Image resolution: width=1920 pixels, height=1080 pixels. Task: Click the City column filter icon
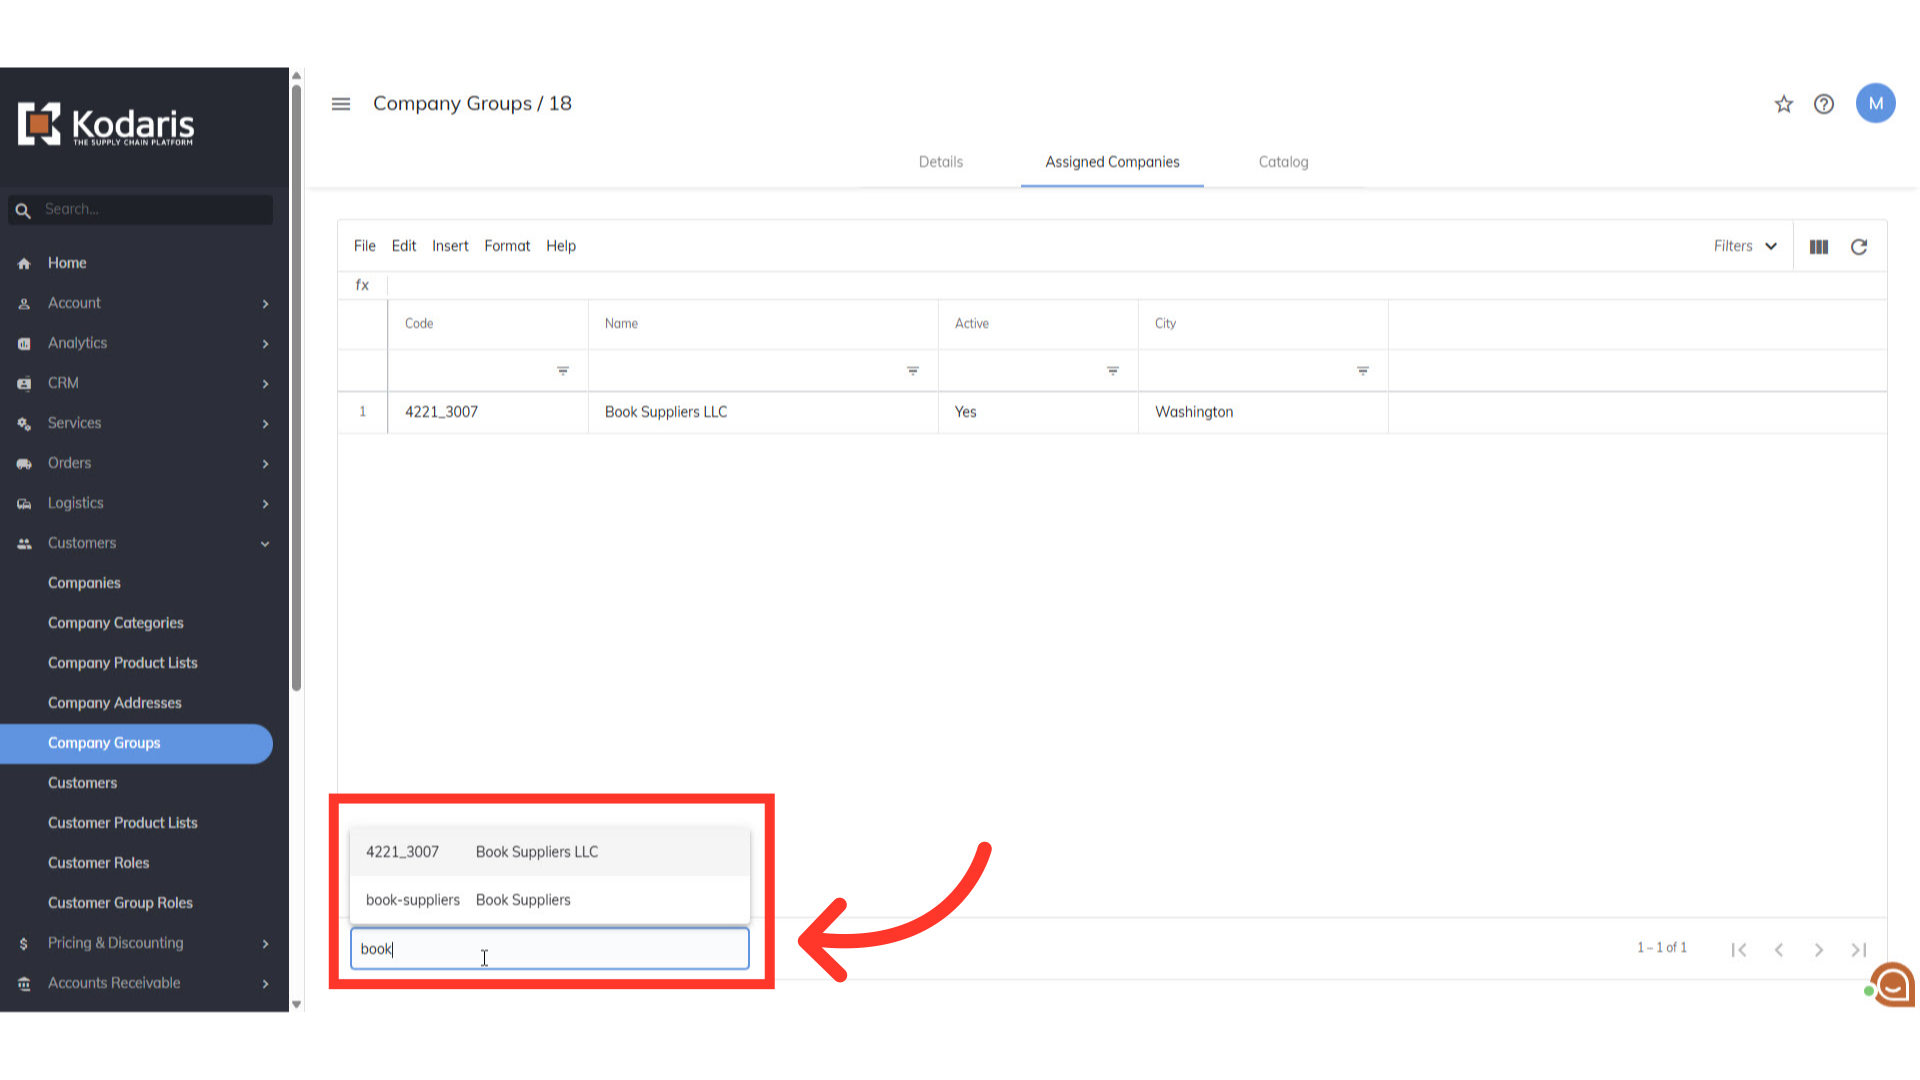click(x=1362, y=371)
